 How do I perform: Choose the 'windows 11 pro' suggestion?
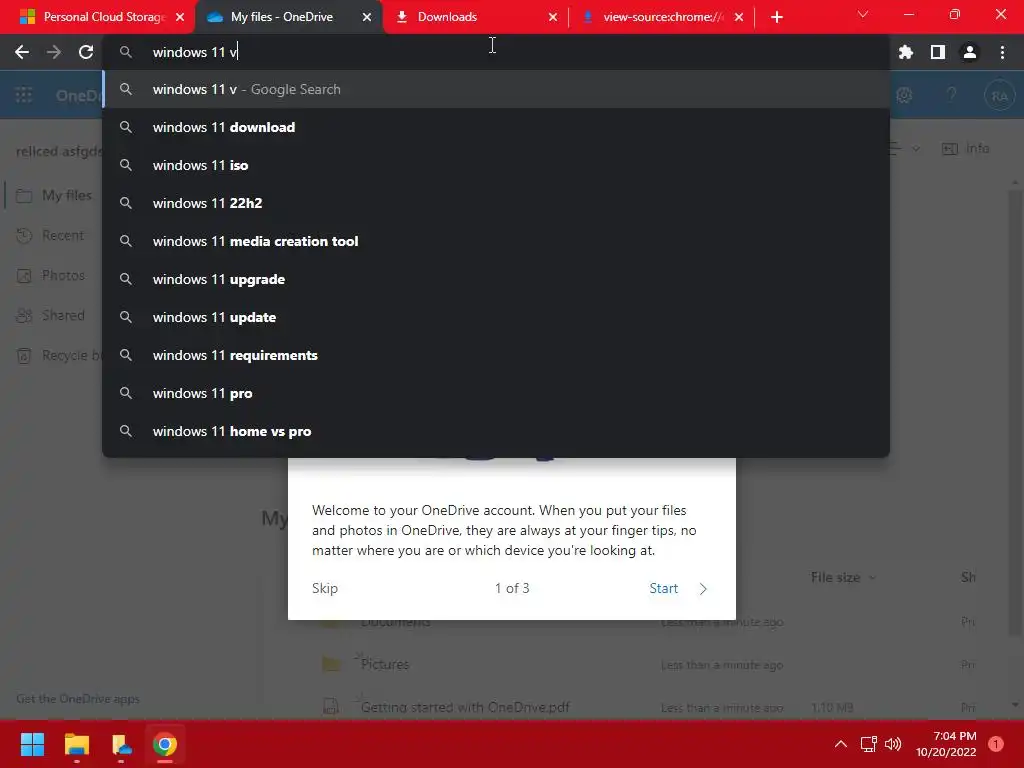pos(496,393)
